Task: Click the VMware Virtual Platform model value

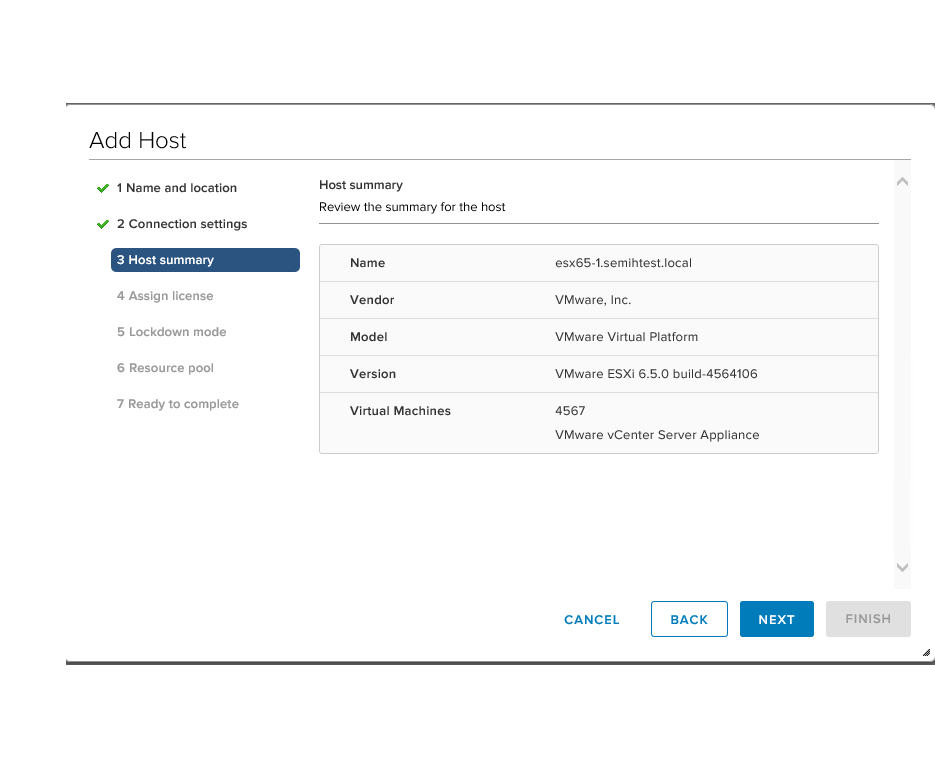Action: (x=626, y=337)
